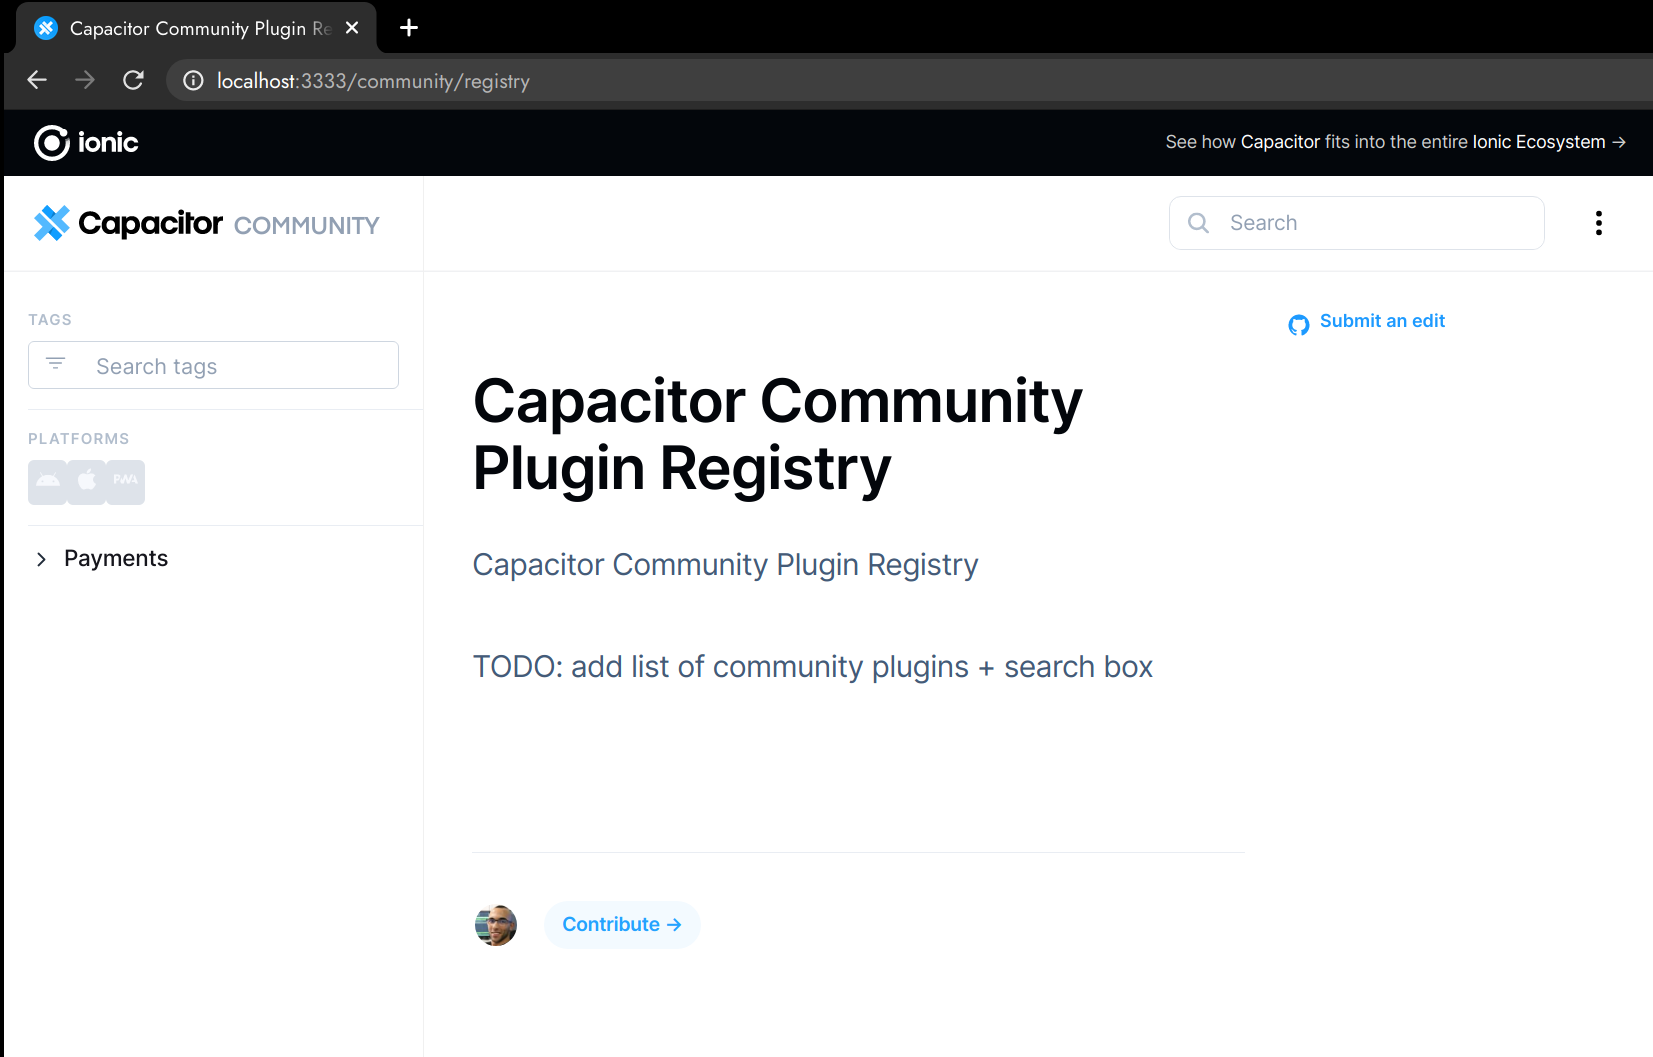Focus the main Search box
This screenshot has height=1057, width=1653.
click(1356, 223)
